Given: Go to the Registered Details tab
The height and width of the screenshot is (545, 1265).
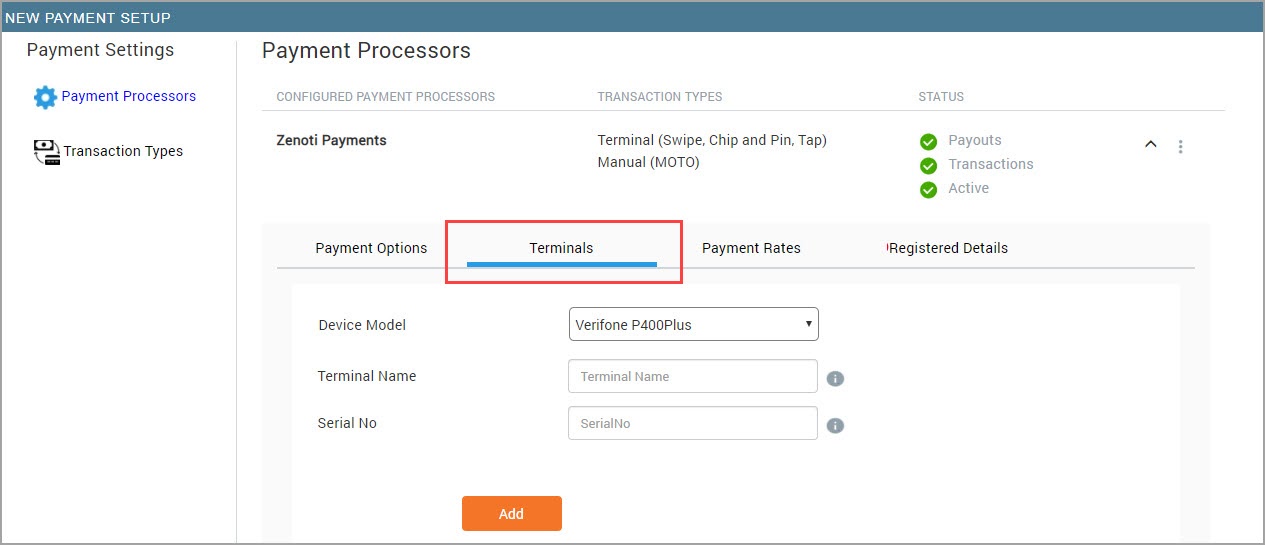Looking at the screenshot, I should click(948, 248).
